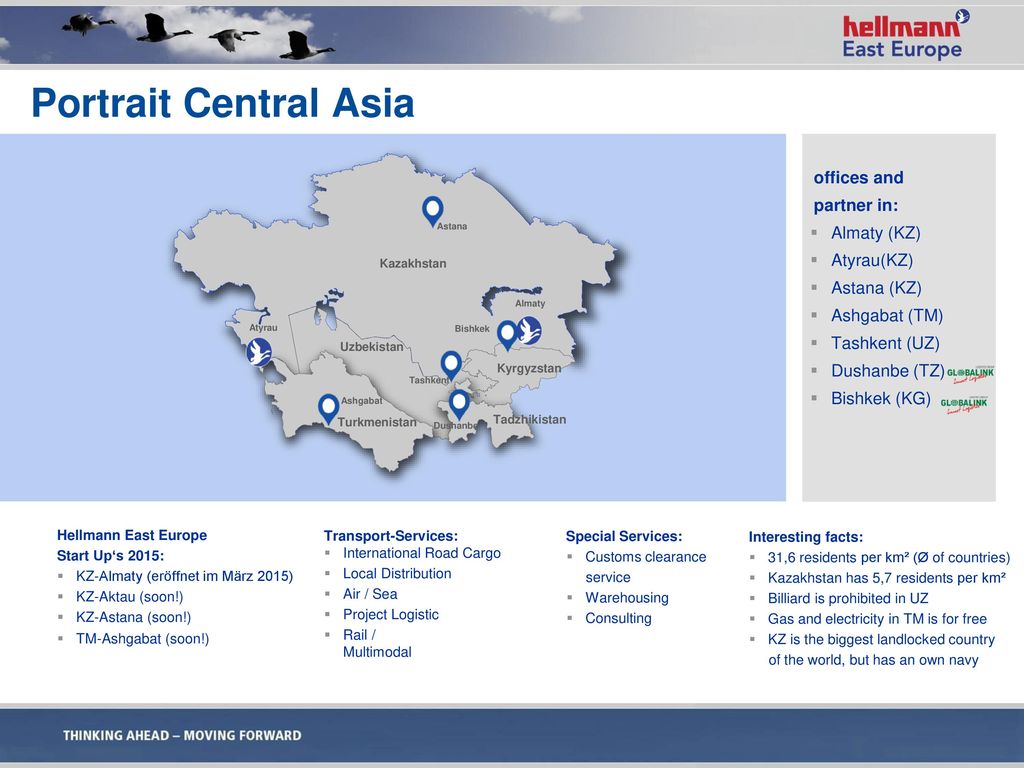
Task: Click the Hellmann East Europe logo
Action: pos(905,35)
